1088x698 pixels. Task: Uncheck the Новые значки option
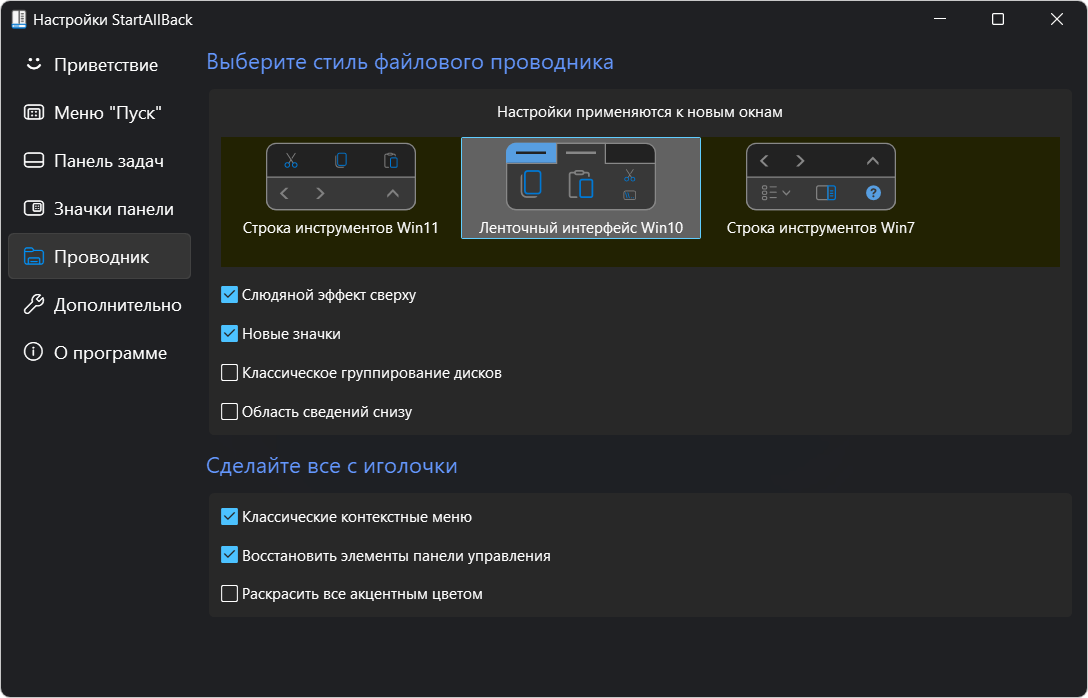(x=229, y=334)
